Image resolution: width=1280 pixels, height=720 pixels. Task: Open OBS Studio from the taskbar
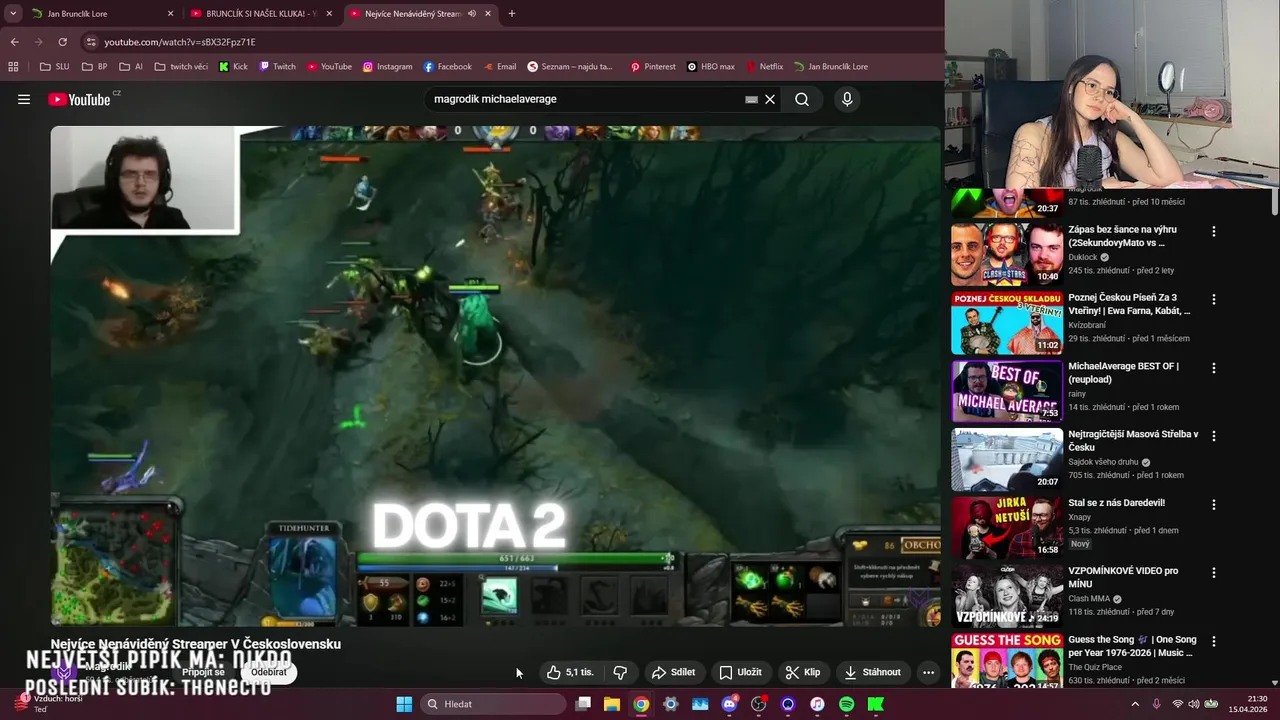coord(759,704)
